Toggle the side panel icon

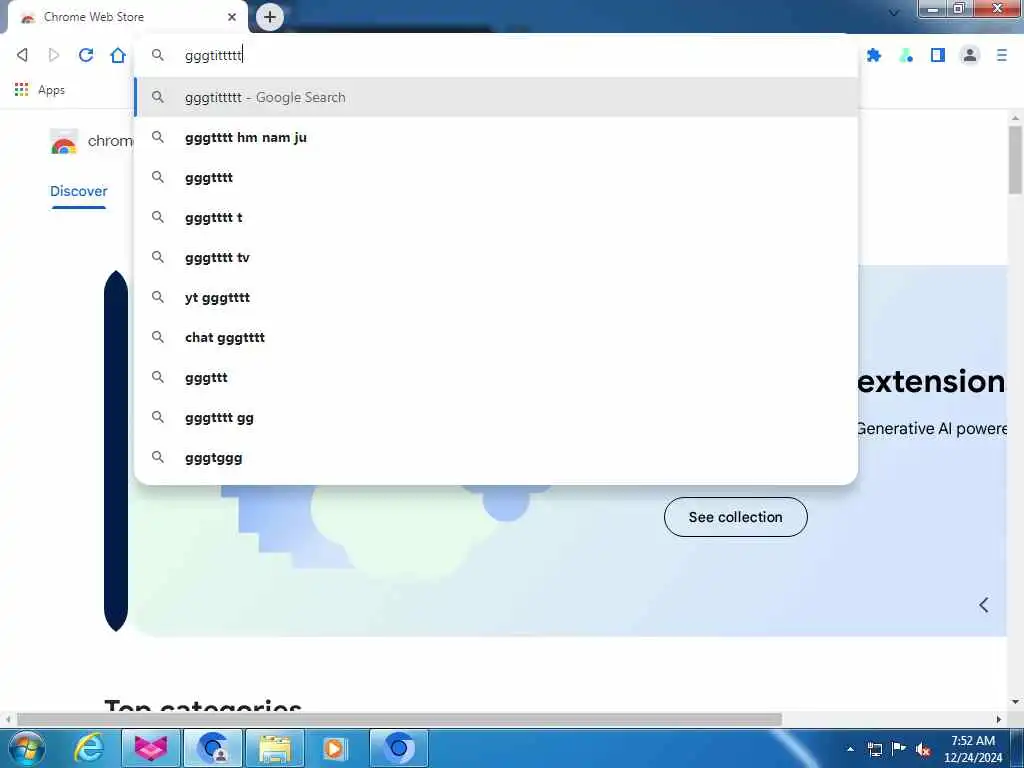tap(938, 56)
